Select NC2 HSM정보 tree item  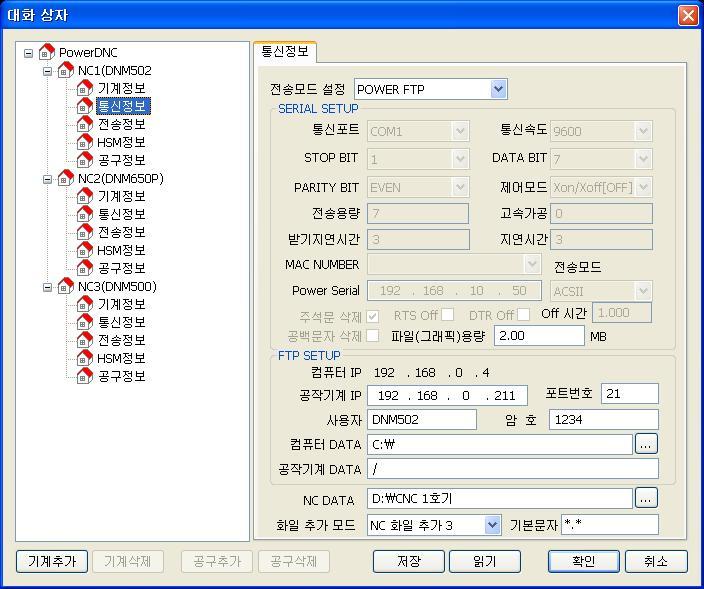(121, 250)
